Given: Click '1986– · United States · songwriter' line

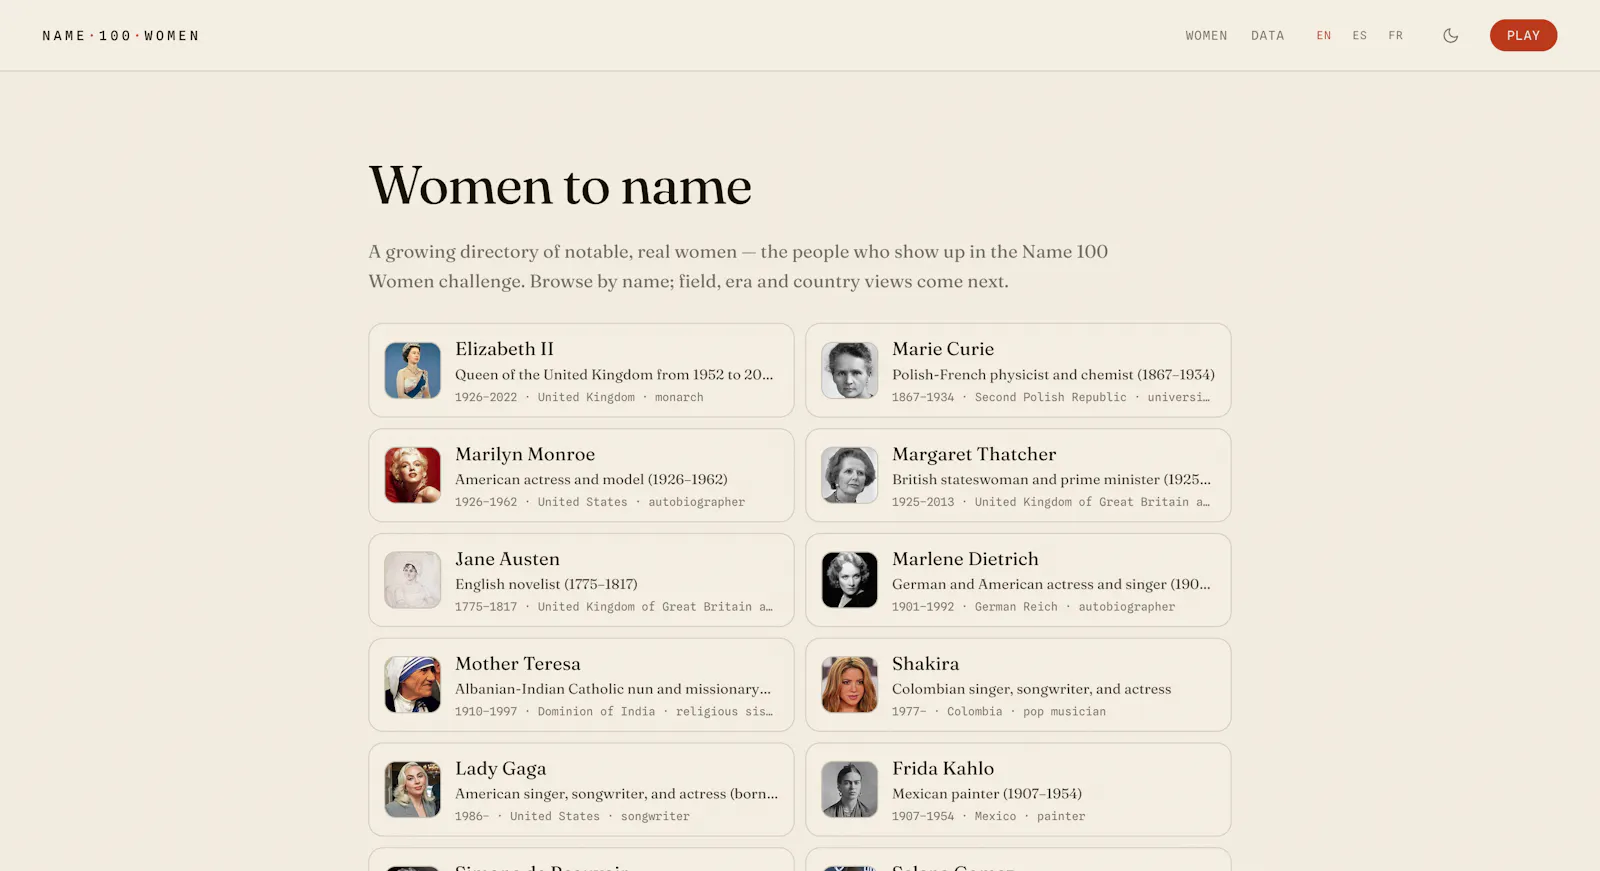Looking at the screenshot, I should pos(572,816).
